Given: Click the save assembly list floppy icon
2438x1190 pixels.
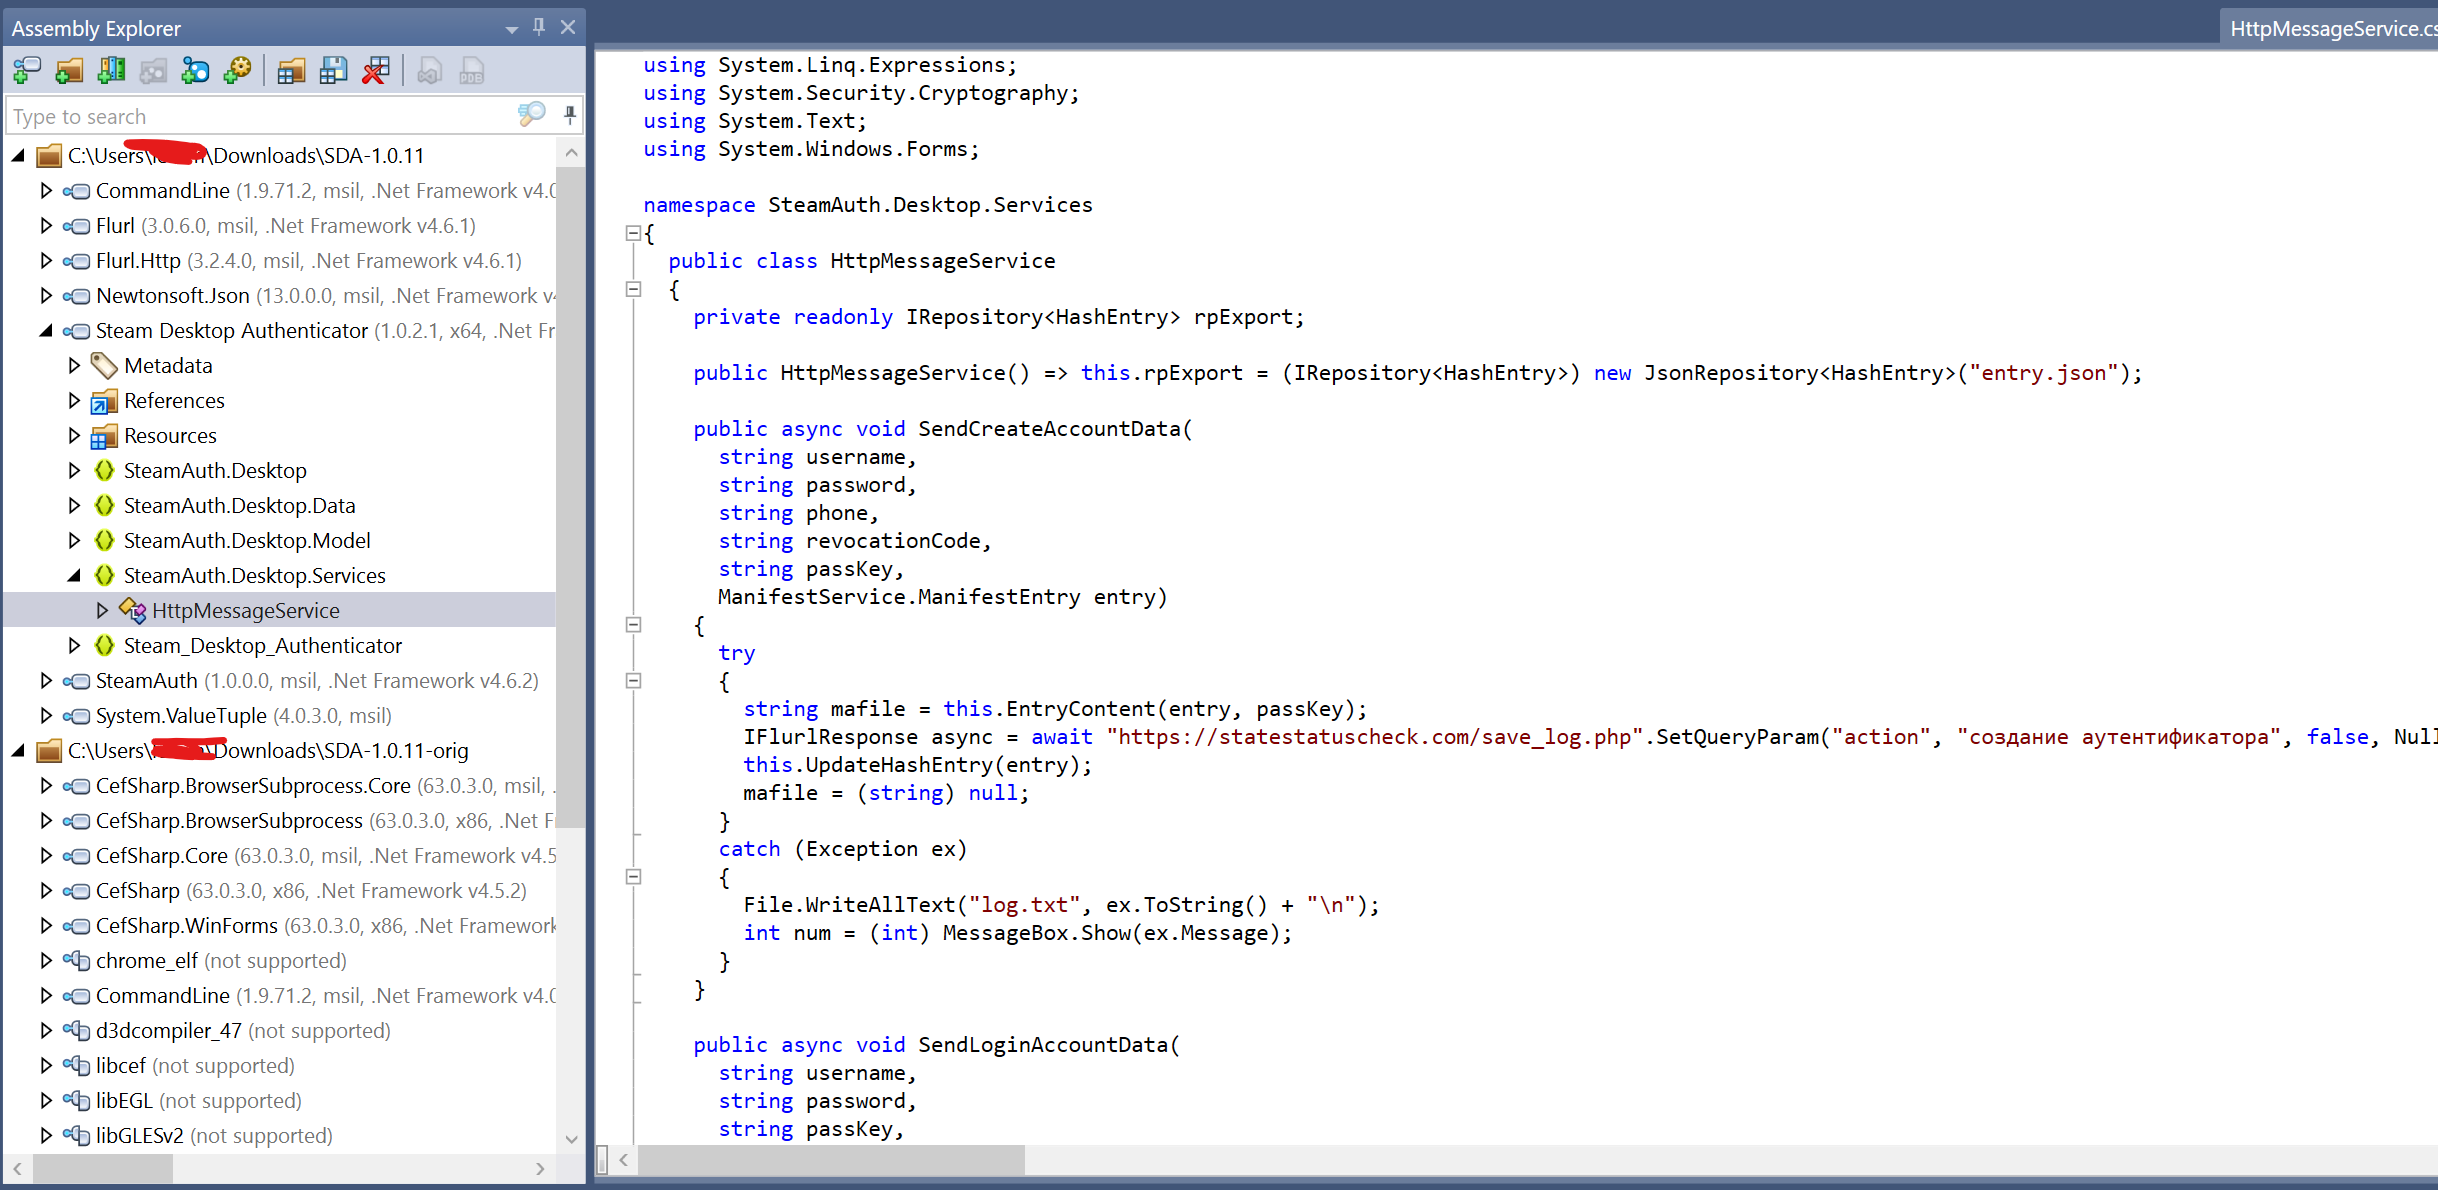Looking at the screenshot, I should pos(333,70).
